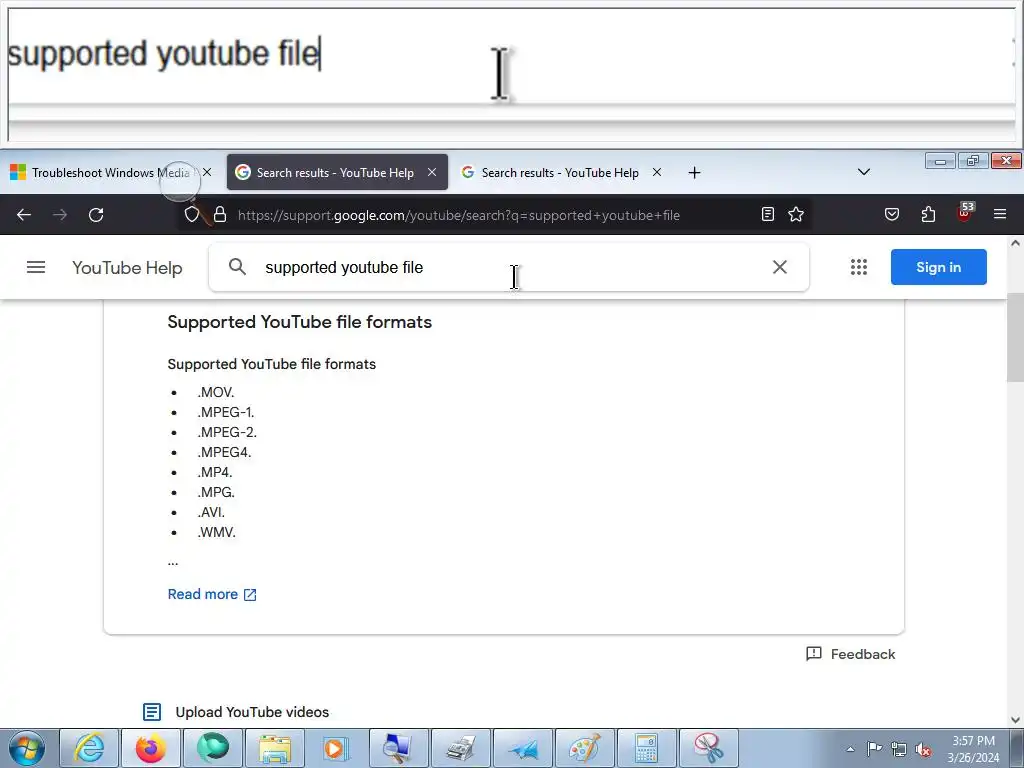1024x768 pixels.
Task: Click the page vertical scrollbar thumb
Action: click(x=1015, y=340)
